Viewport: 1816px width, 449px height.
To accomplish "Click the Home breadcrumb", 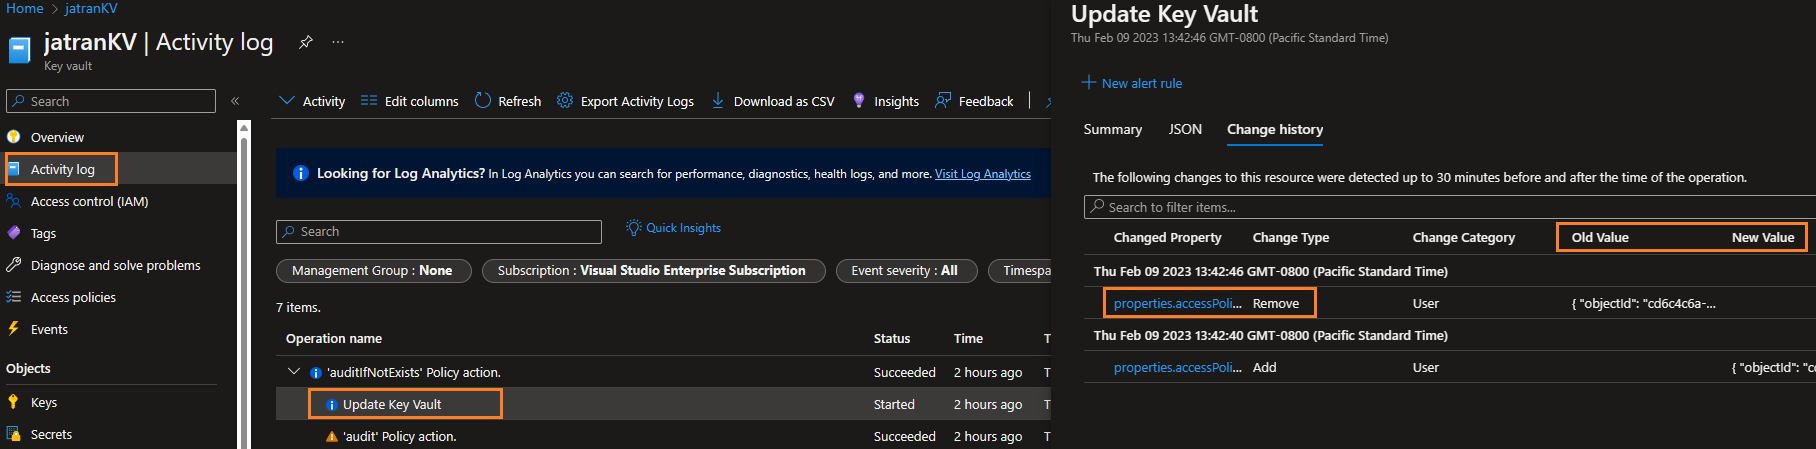I will pyautogui.click(x=25, y=8).
